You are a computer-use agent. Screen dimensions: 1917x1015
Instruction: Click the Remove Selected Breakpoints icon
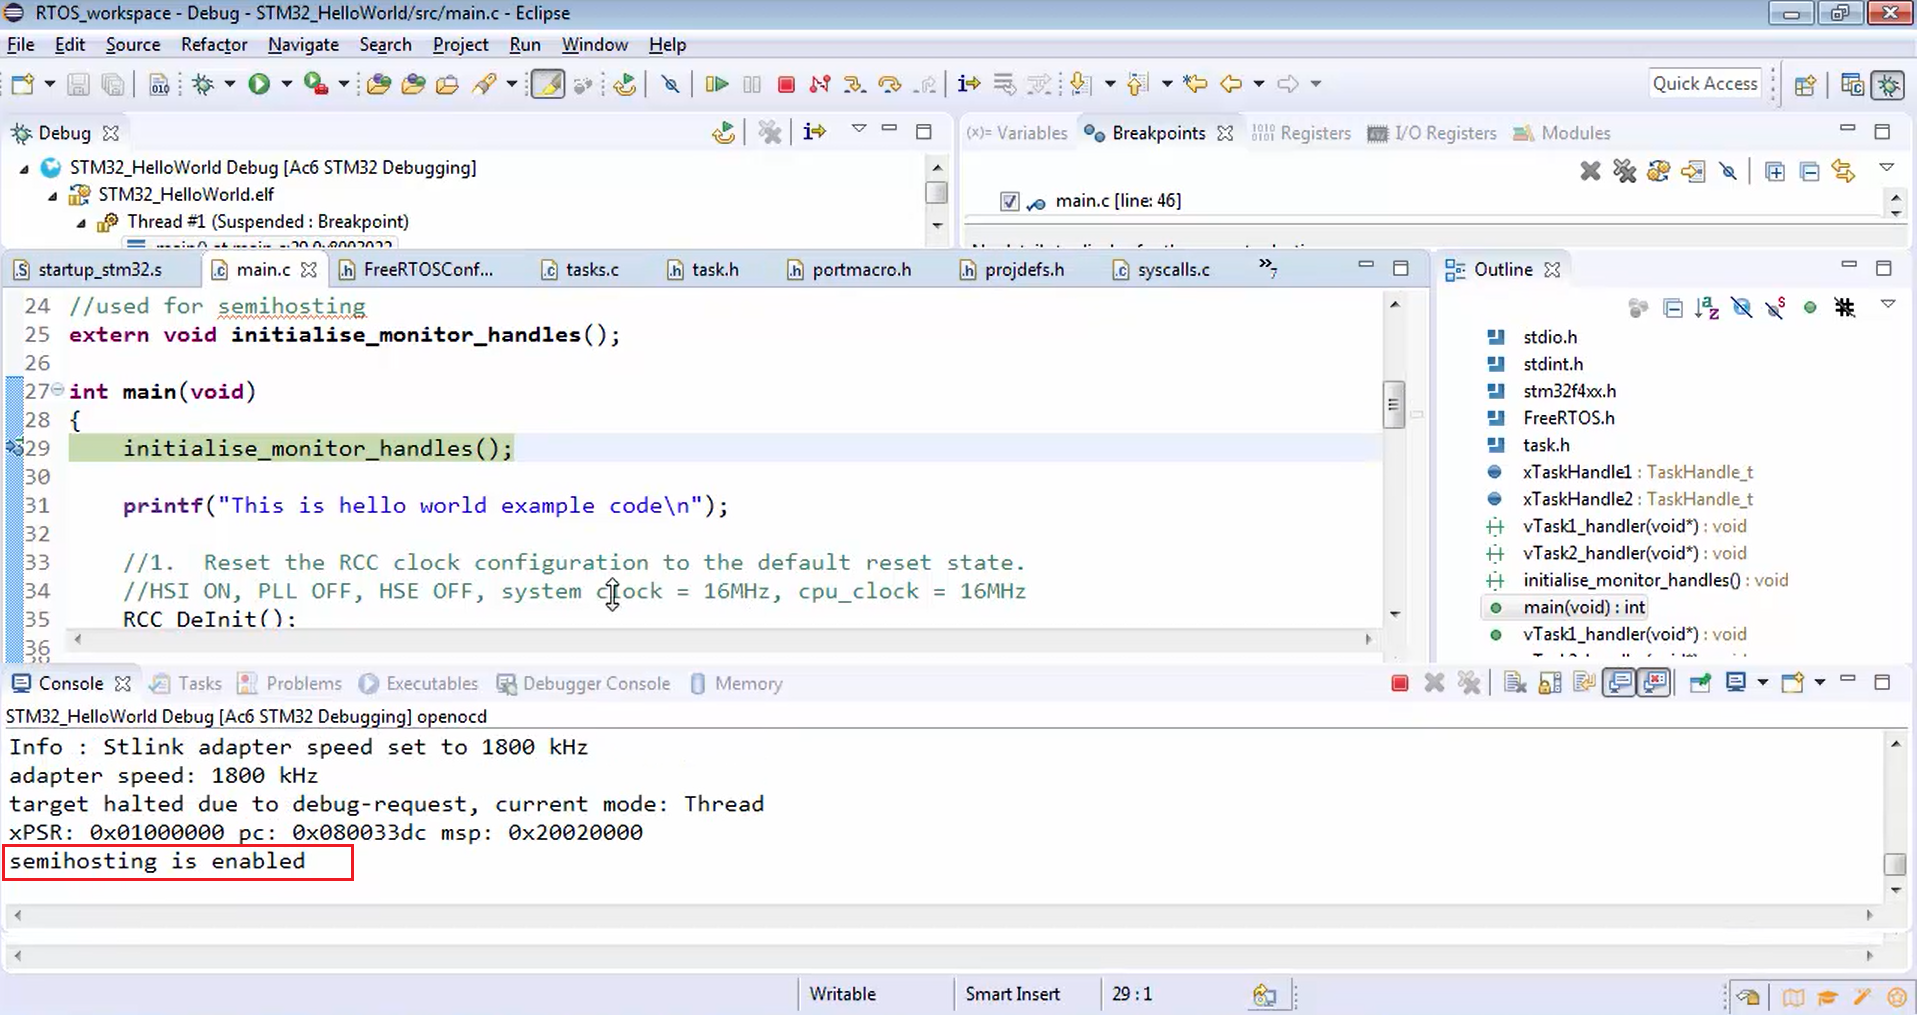(1590, 171)
